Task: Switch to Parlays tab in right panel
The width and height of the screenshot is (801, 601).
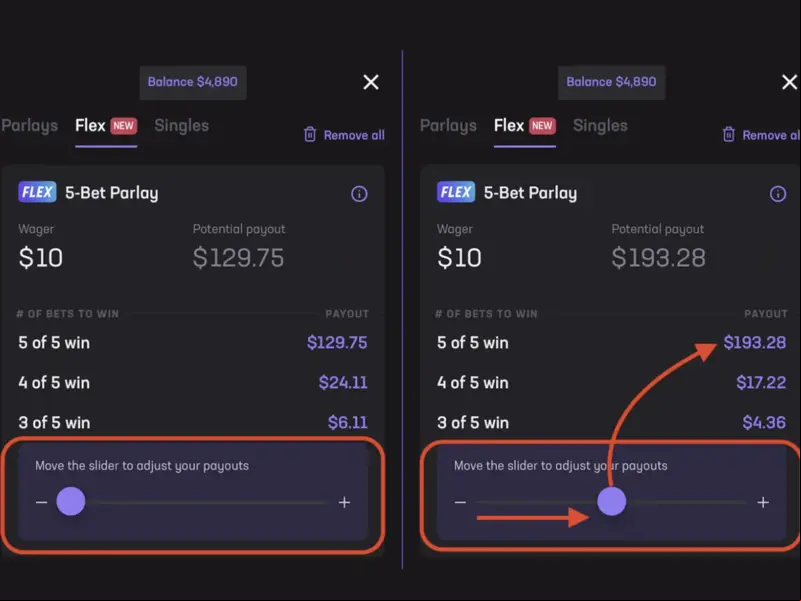Action: coord(448,126)
